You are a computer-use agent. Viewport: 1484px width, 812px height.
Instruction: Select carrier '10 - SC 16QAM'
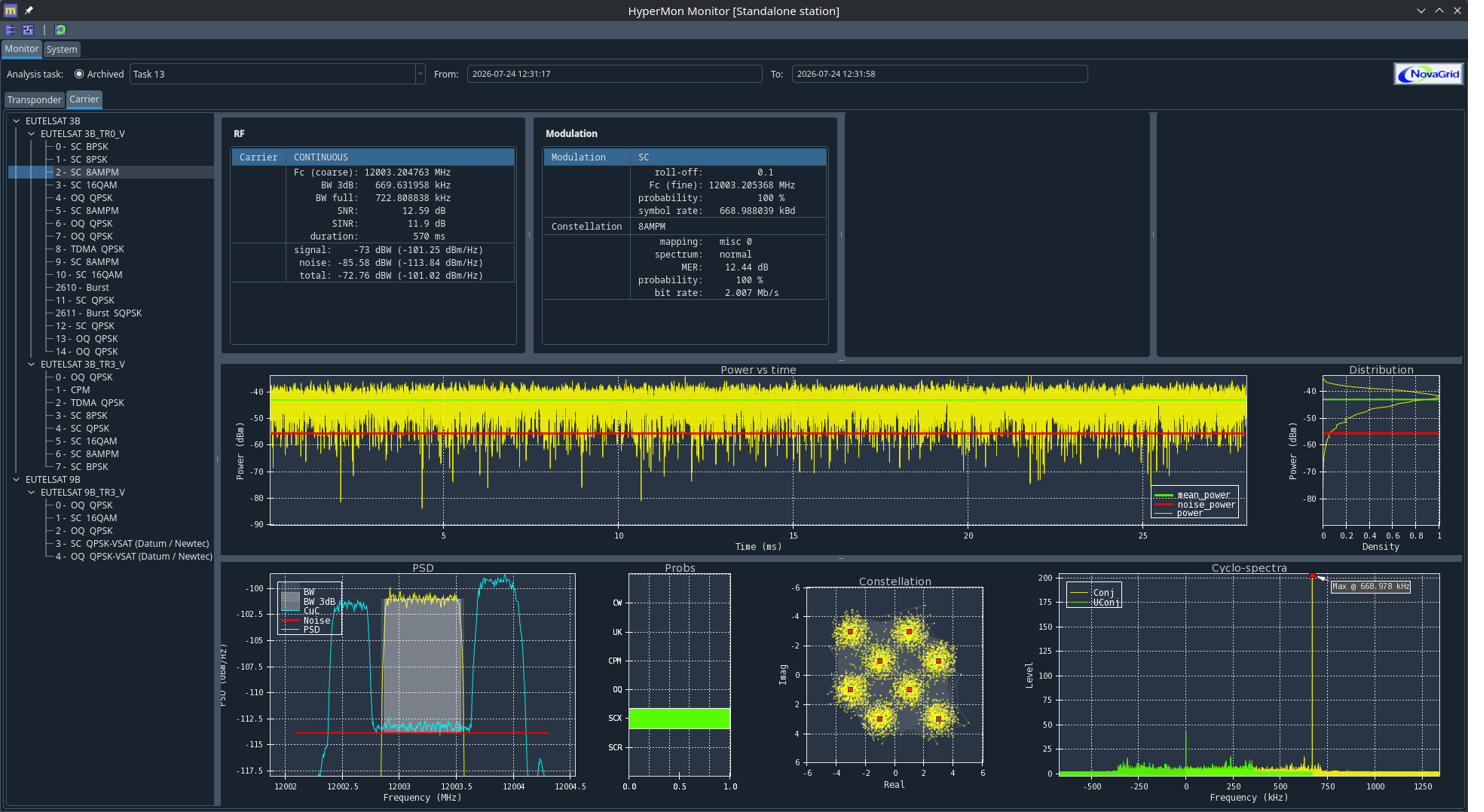point(89,274)
